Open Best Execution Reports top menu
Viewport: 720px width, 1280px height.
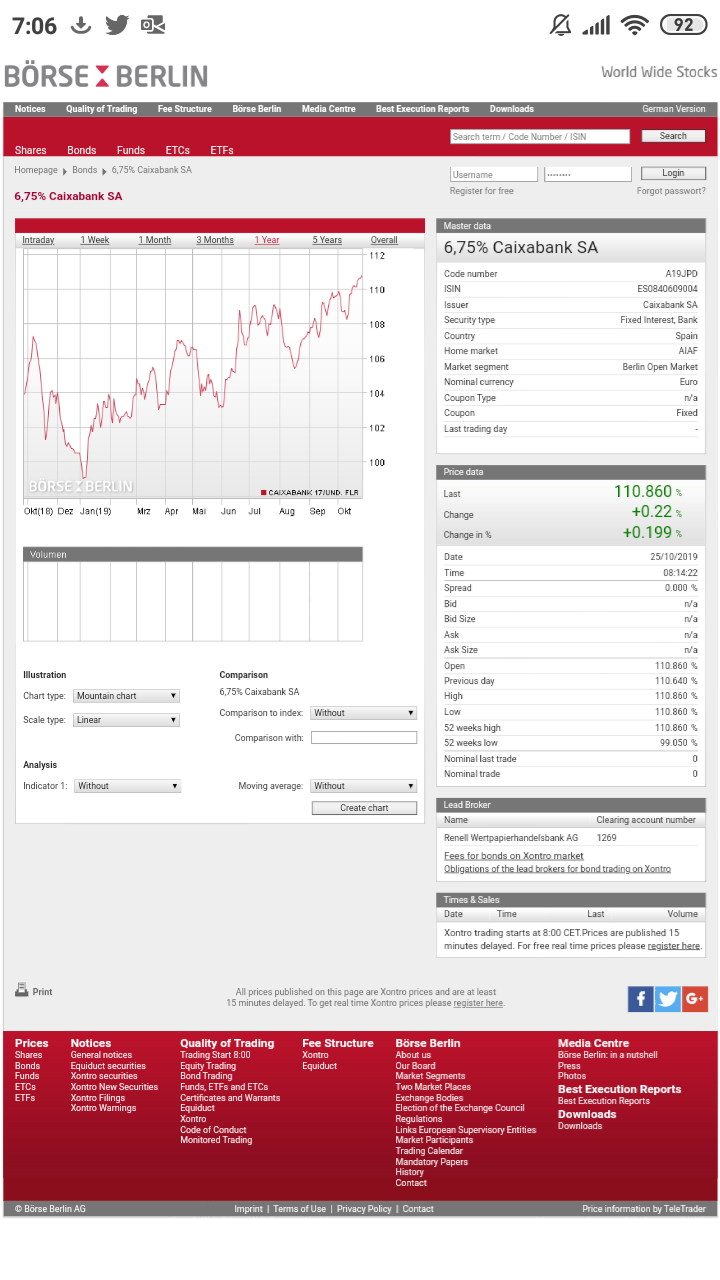pos(422,109)
